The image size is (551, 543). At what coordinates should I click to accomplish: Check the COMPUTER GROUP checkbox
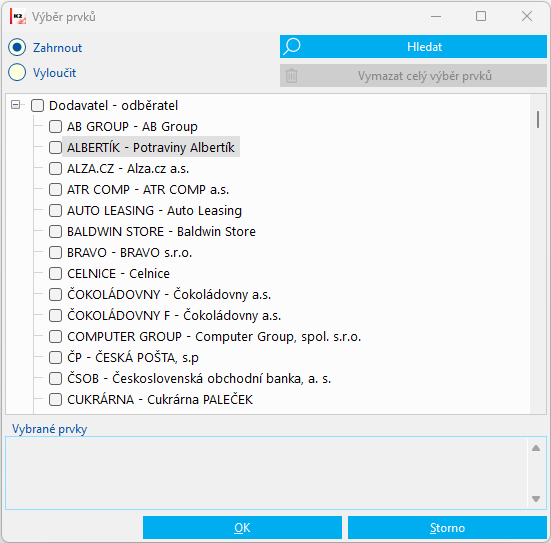pyautogui.click(x=55, y=337)
